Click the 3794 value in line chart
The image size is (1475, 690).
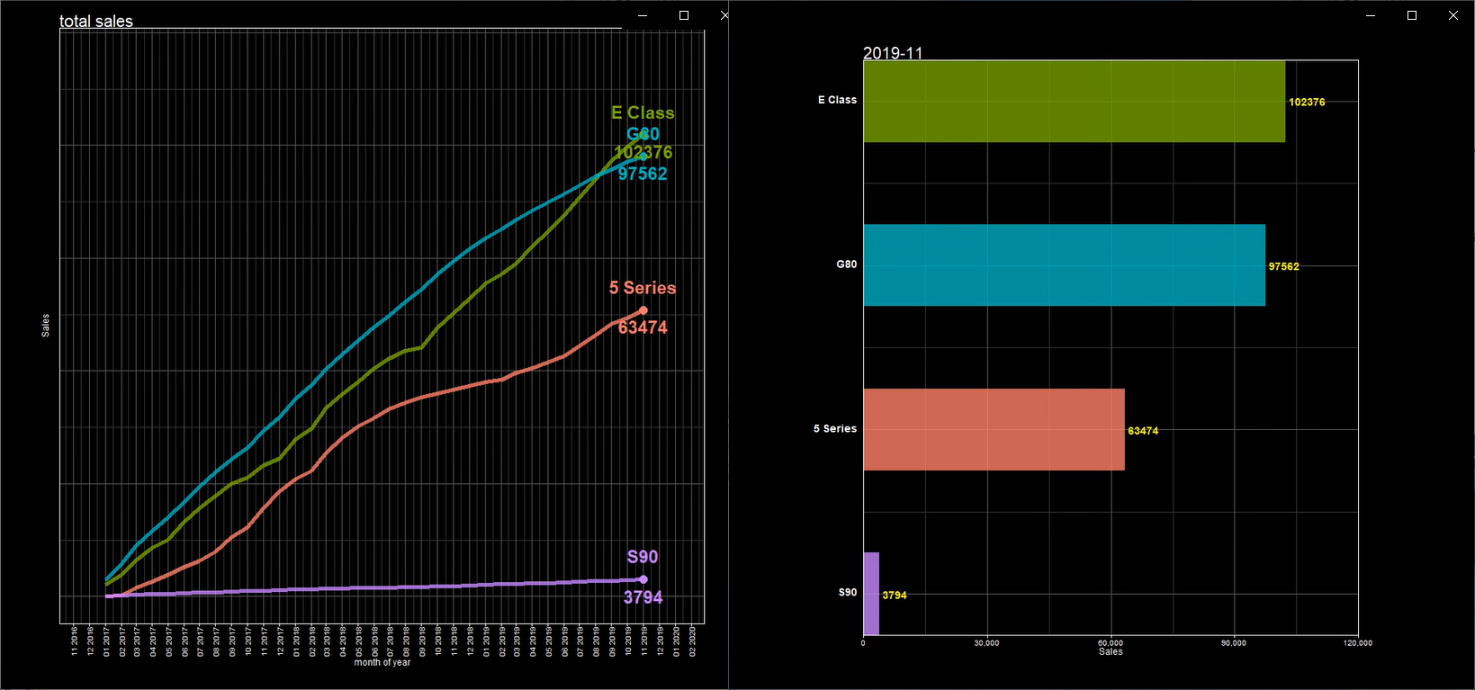[643, 598]
